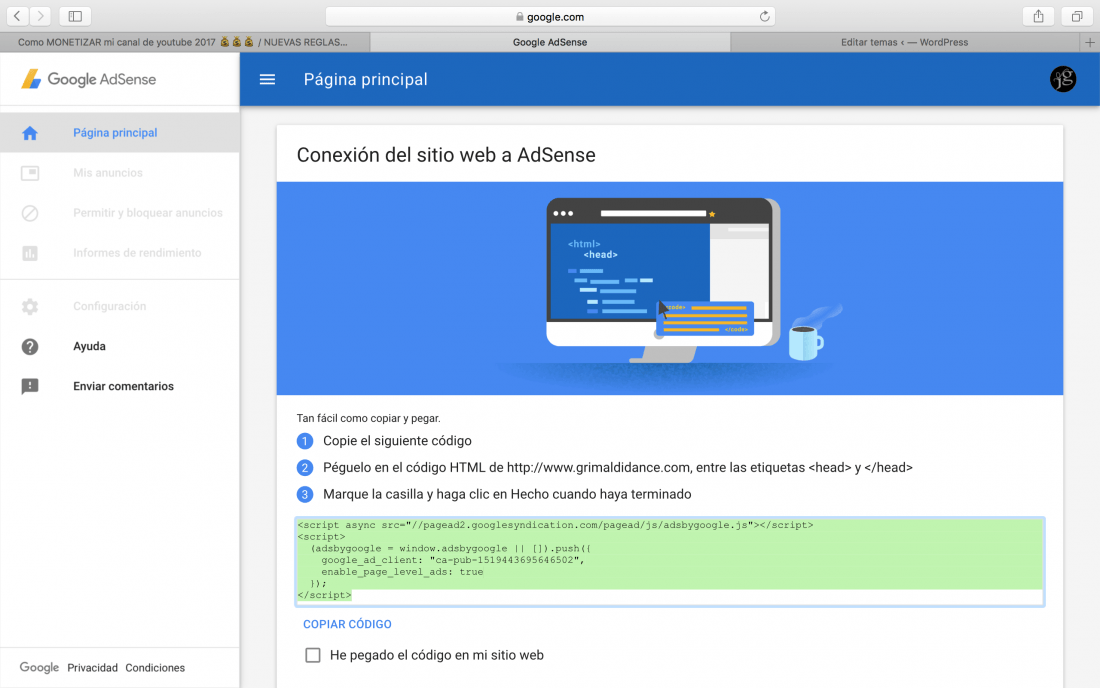Click the lock icon in address bar

(x=519, y=16)
